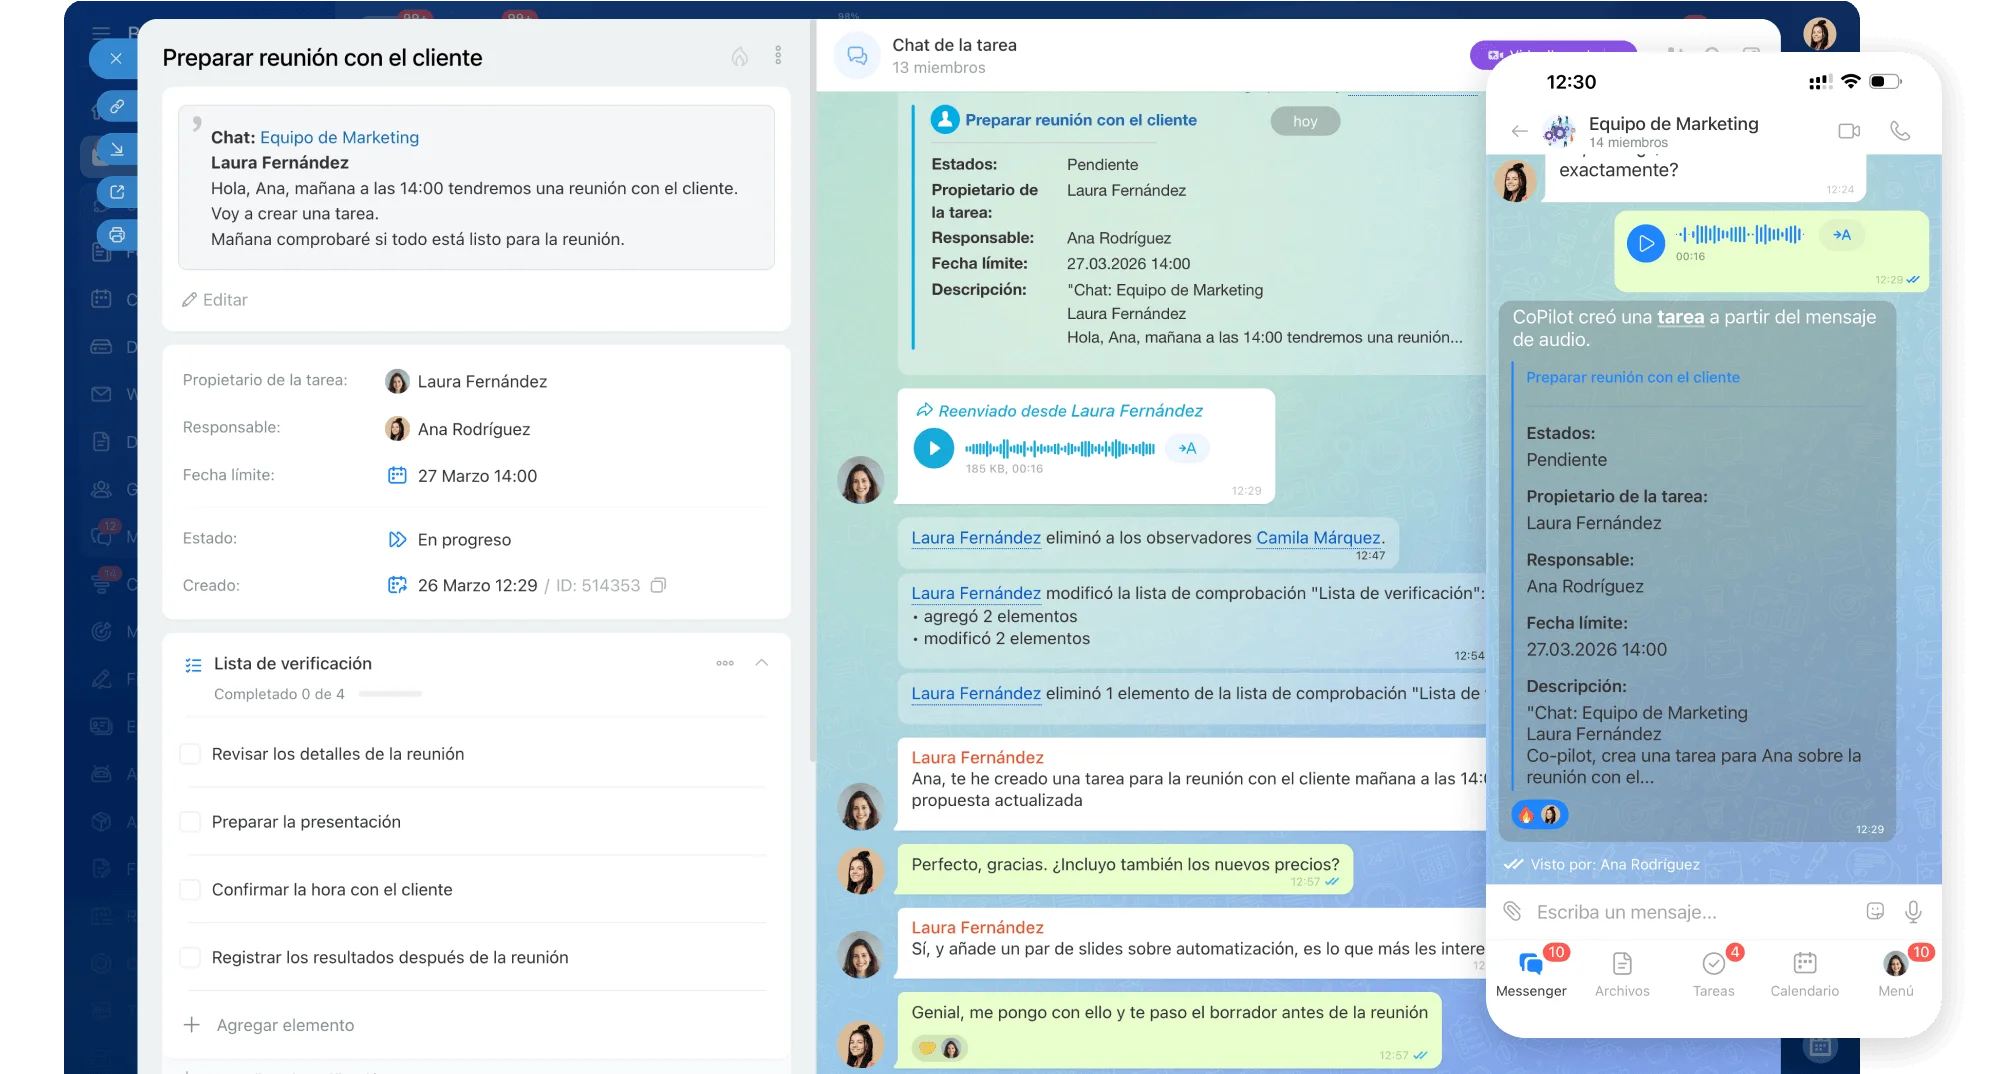Click responsible person Ana Rodríguez

pyautogui.click(x=458, y=429)
